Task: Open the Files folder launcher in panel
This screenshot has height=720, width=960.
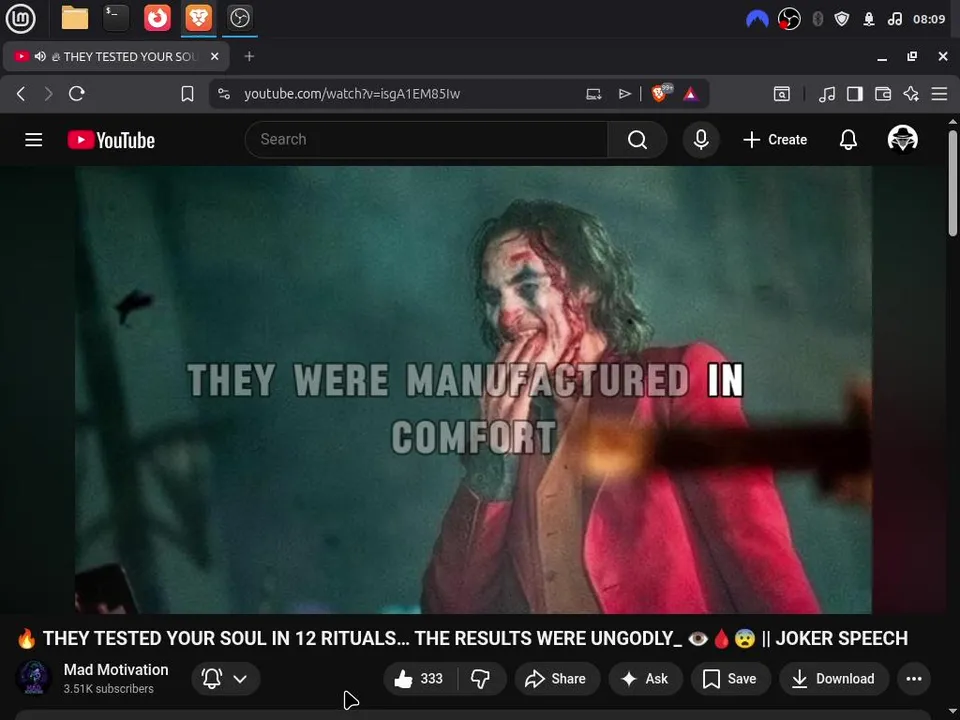Action: [75, 18]
